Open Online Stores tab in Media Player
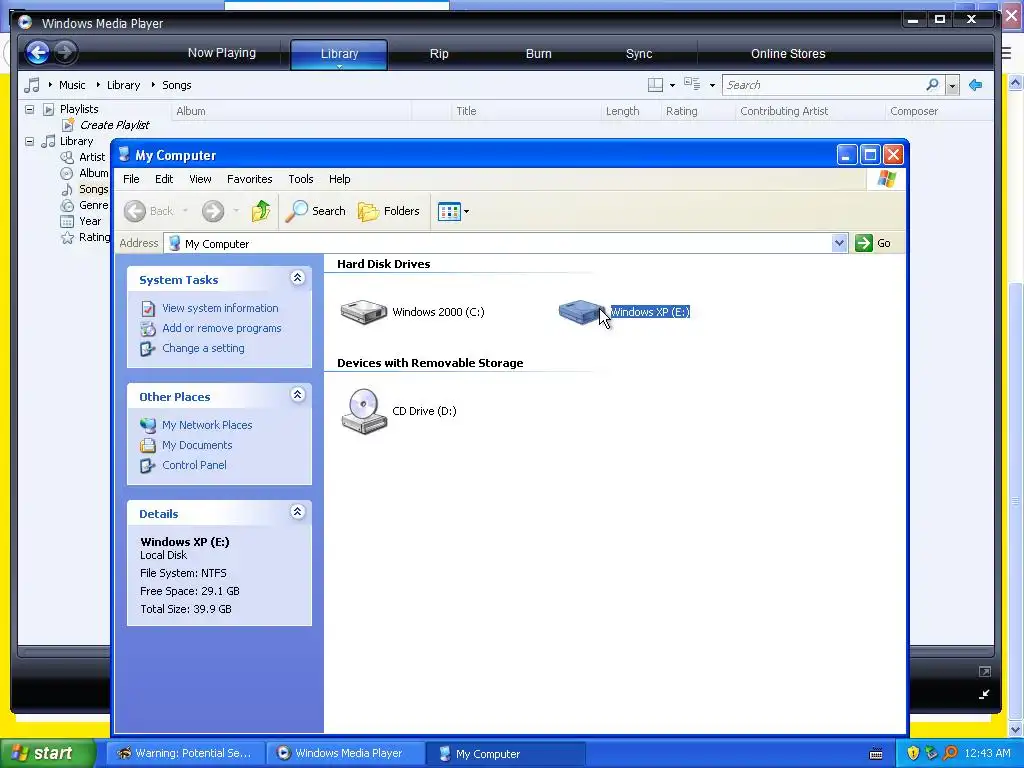 [x=788, y=54]
